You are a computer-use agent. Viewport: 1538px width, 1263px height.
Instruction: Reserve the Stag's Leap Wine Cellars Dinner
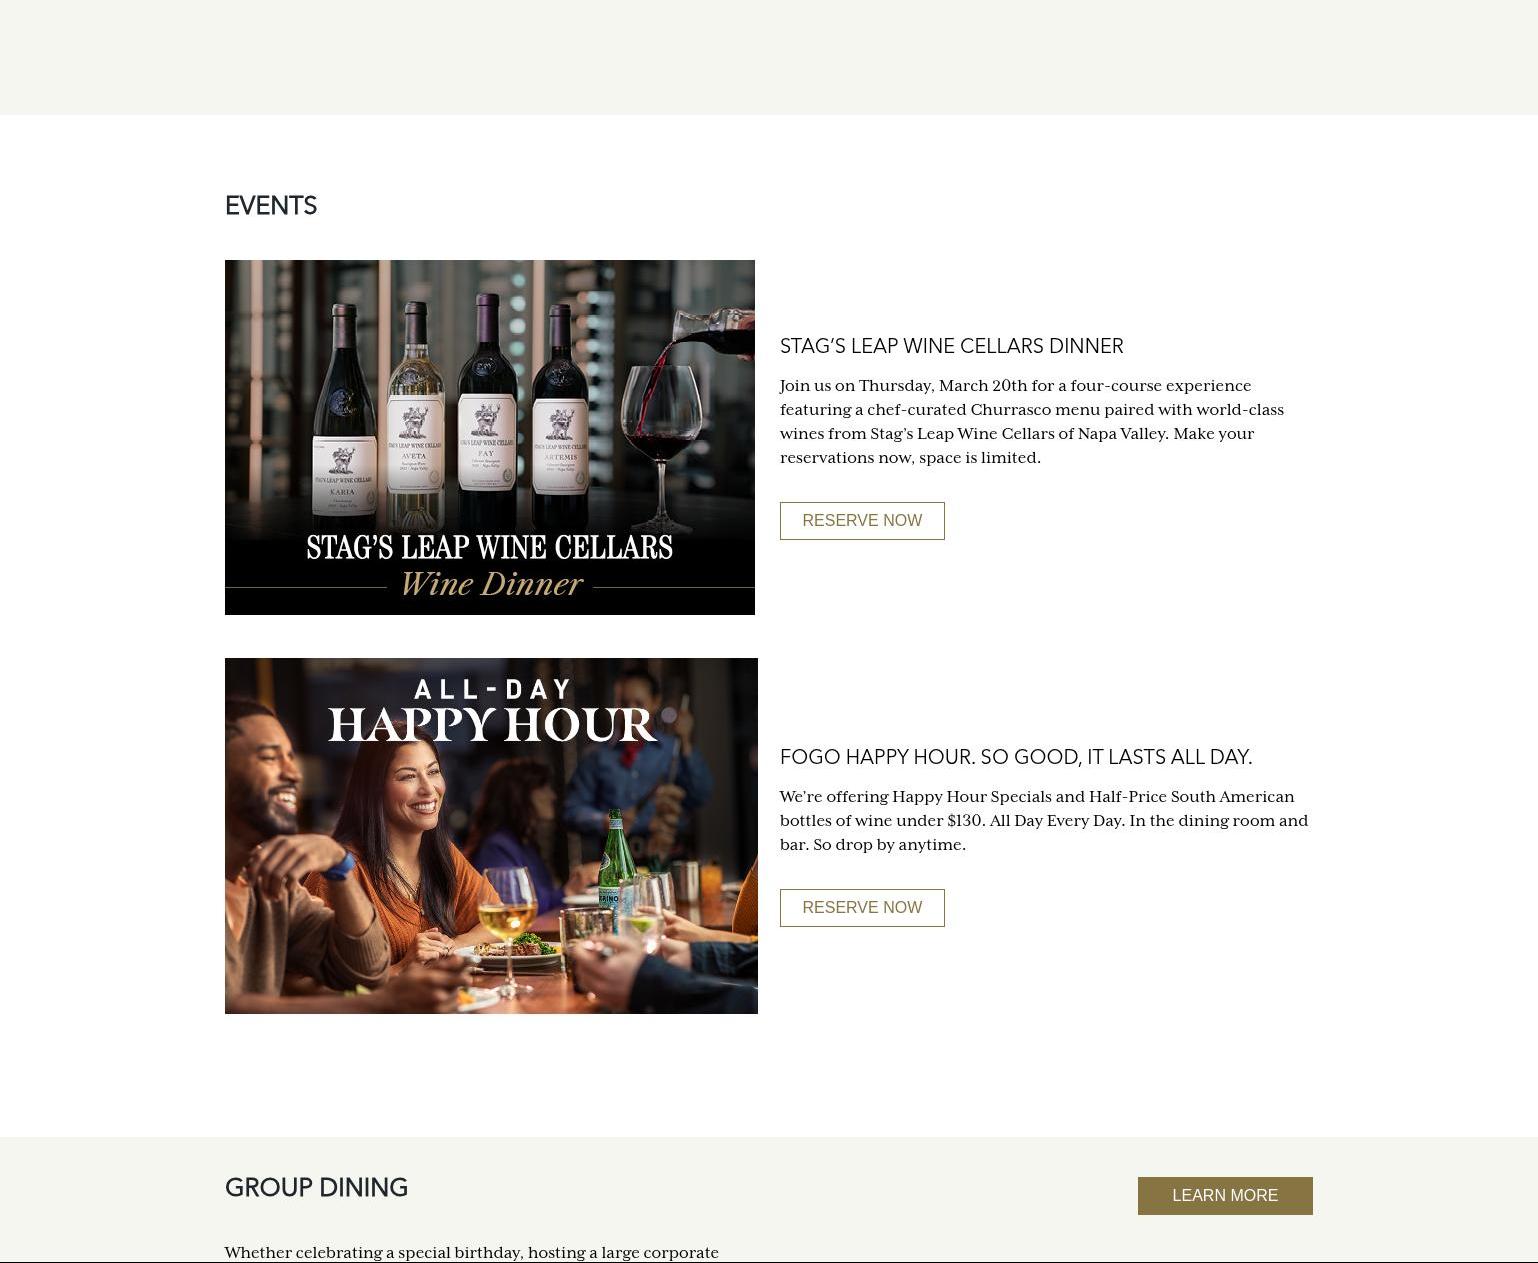coord(862,521)
